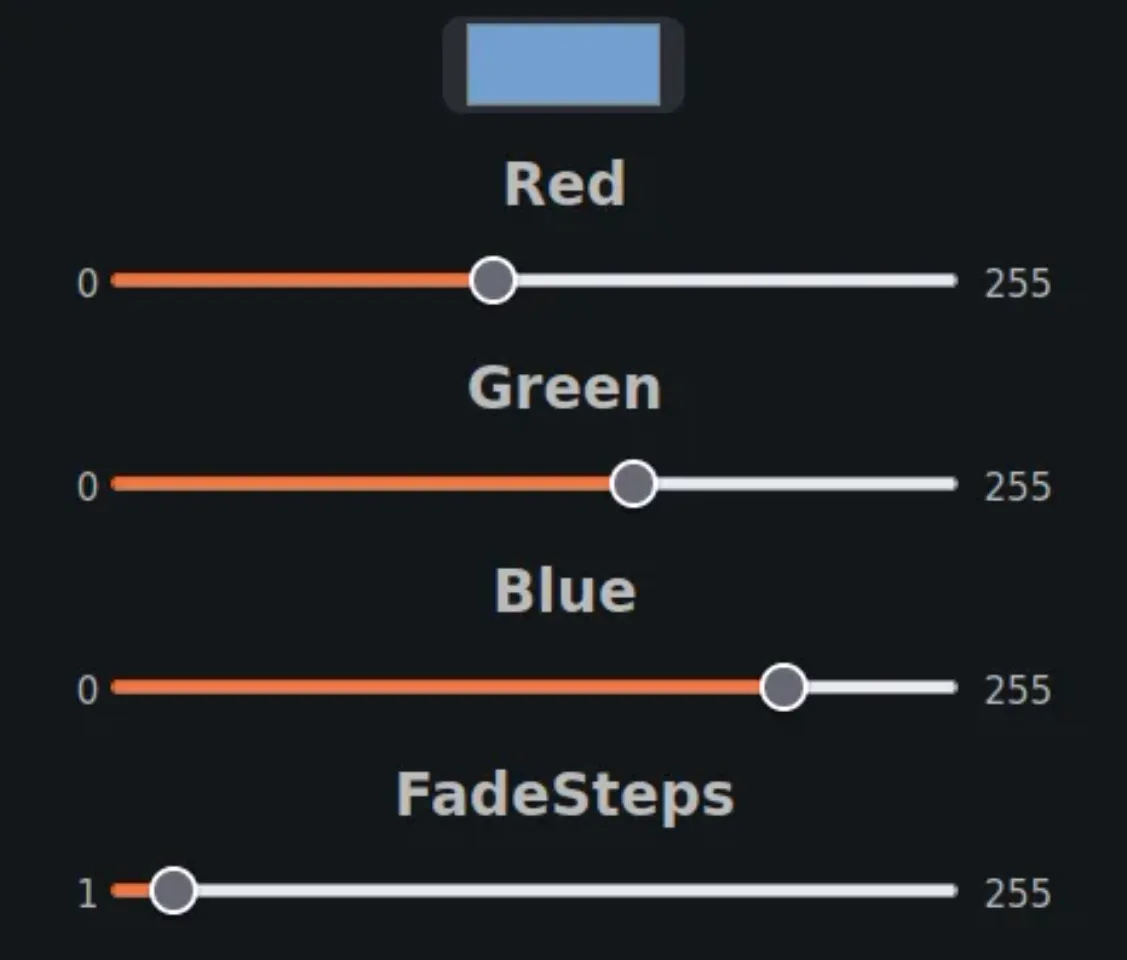This screenshot has height=960, width=1127.
Task: Click the 255 maximum value of the Green slider
Action: [x=1017, y=488]
